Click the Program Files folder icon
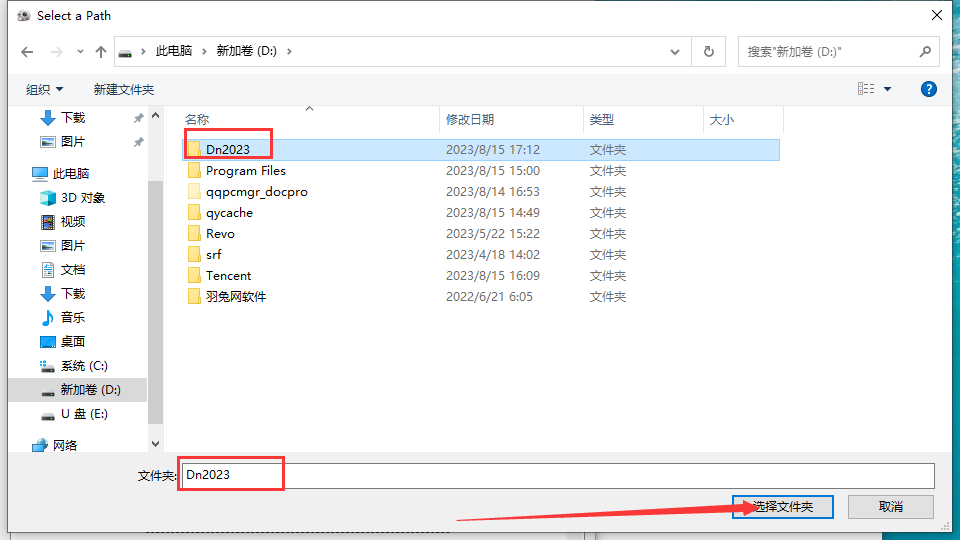960x540 pixels. (194, 170)
